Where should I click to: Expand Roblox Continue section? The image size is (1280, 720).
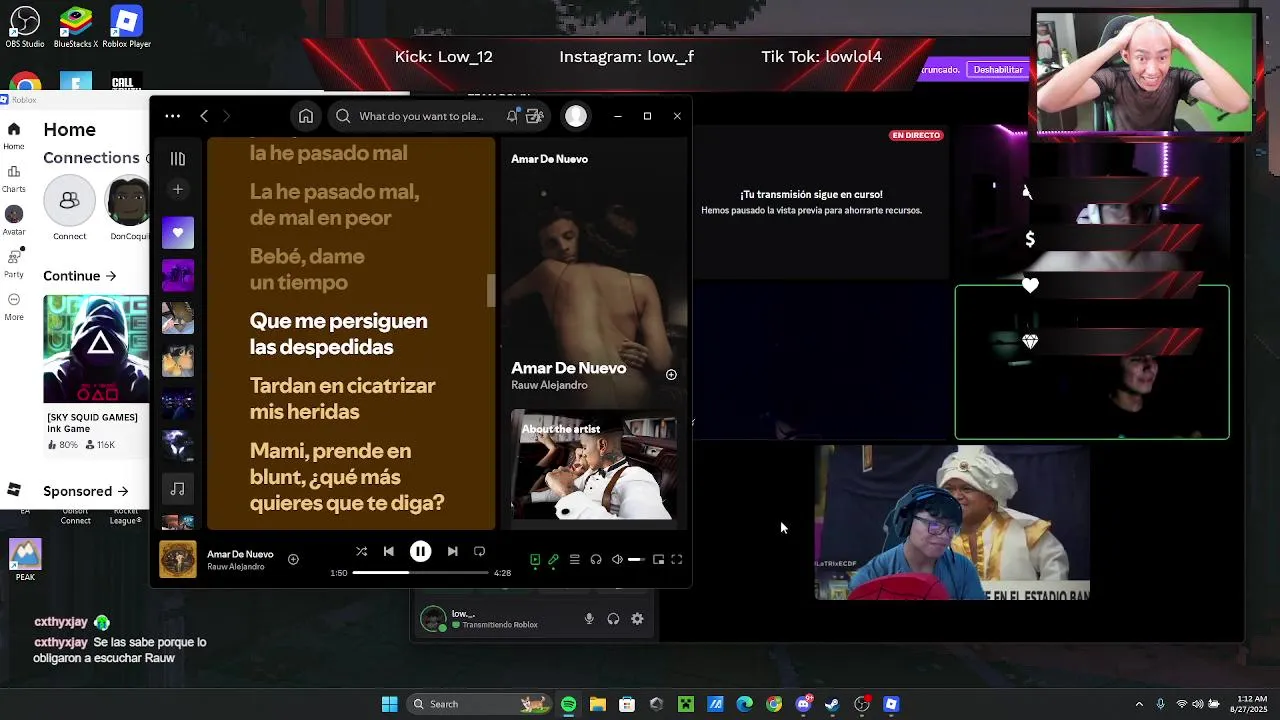pos(80,276)
